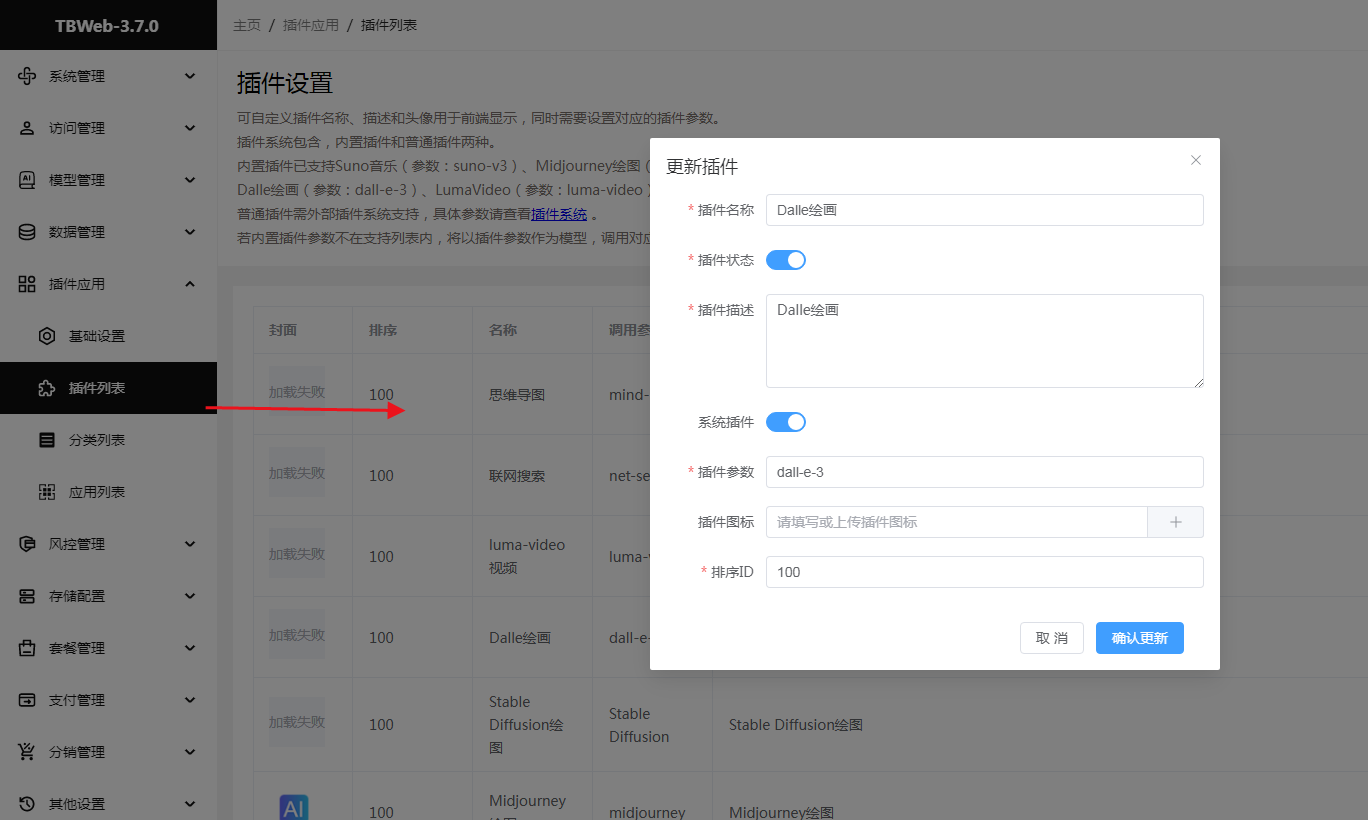Click the 风控管理 shield icon

(27, 544)
